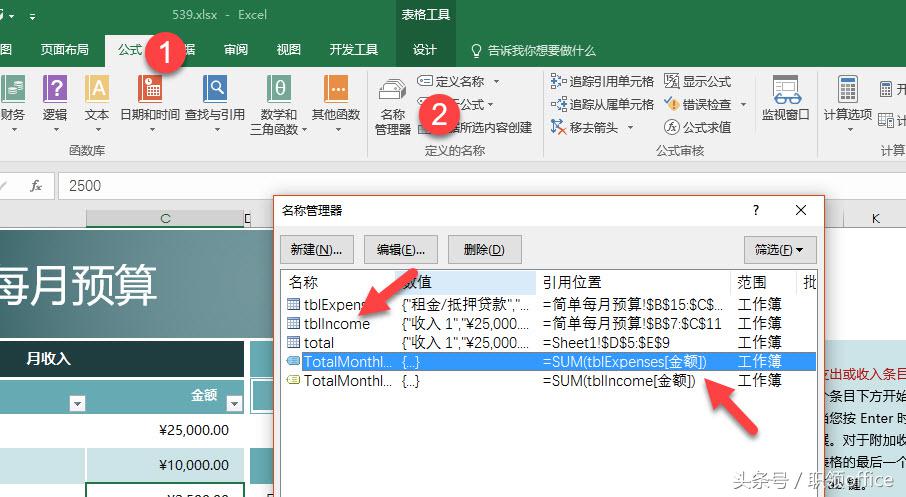This screenshot has height=497, width=906.
Task: Switch to the 公式 tab
Action: point(131,50)
